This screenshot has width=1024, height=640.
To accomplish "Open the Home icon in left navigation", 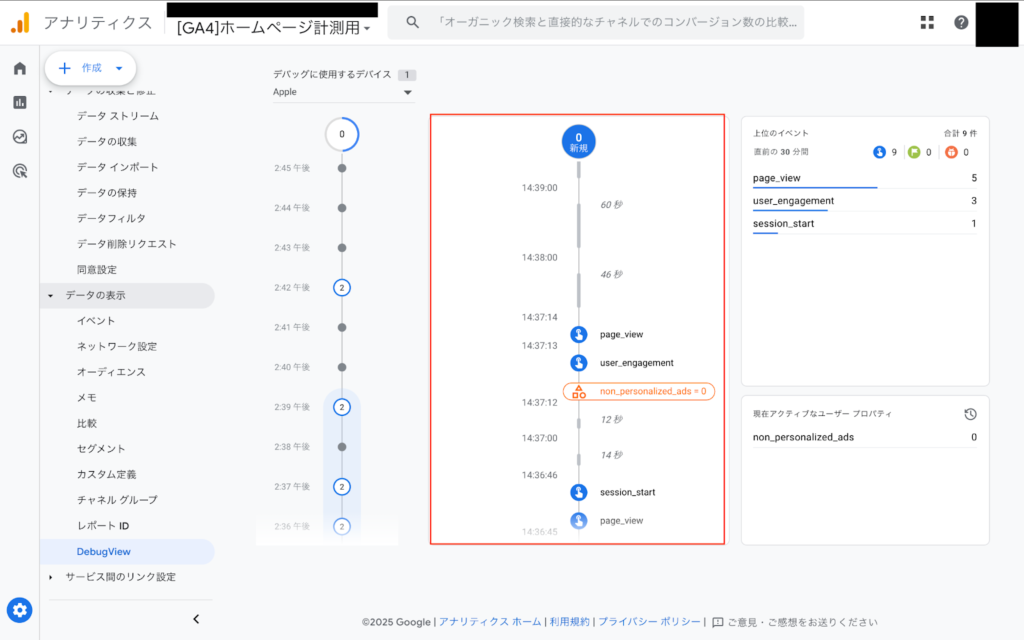I will [x=19, y=68].
